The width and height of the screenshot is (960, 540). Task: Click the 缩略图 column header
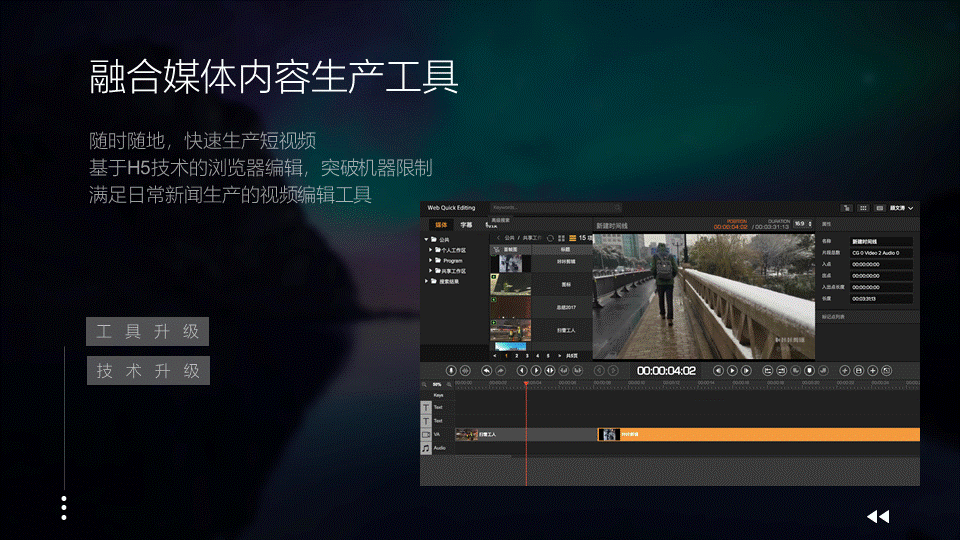tap(511, 249)
